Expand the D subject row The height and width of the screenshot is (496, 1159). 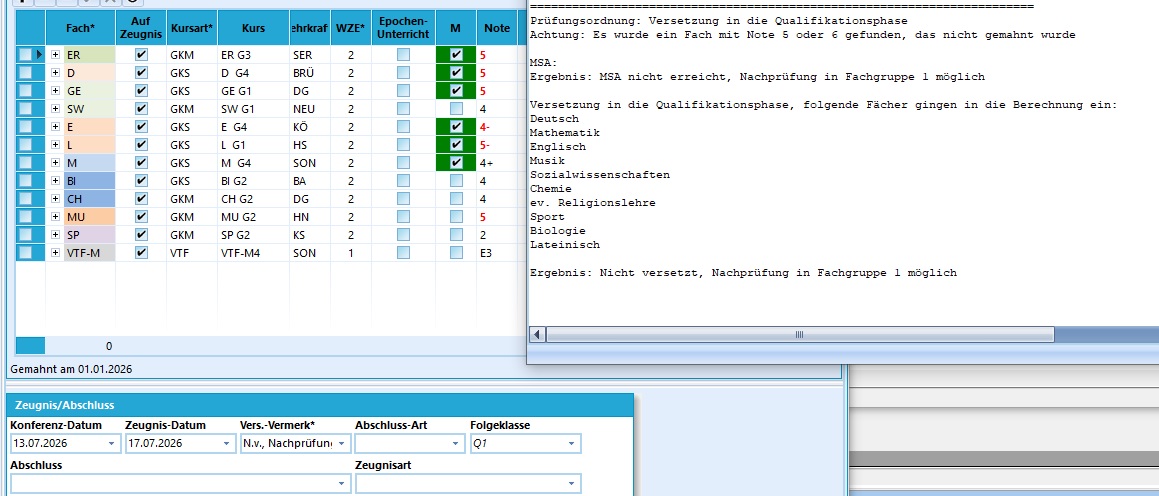tap(55, 72)
